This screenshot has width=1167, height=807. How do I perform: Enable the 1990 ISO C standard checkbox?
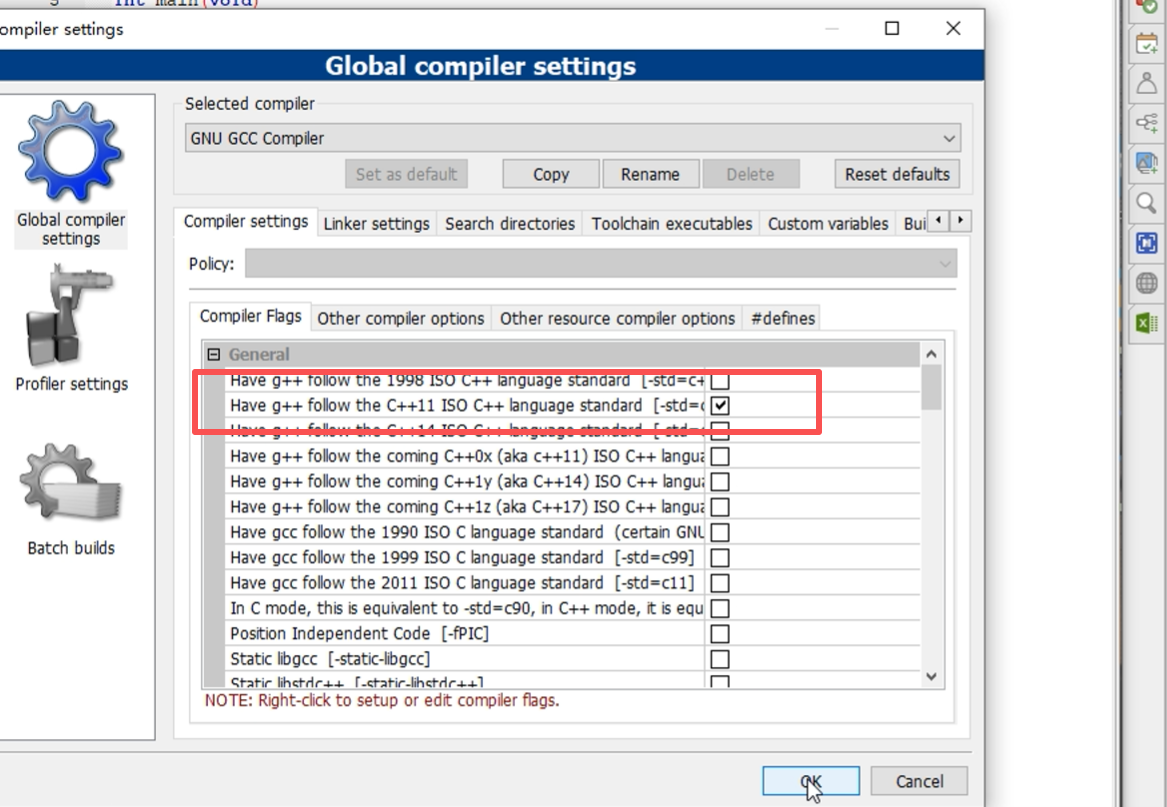720,532
